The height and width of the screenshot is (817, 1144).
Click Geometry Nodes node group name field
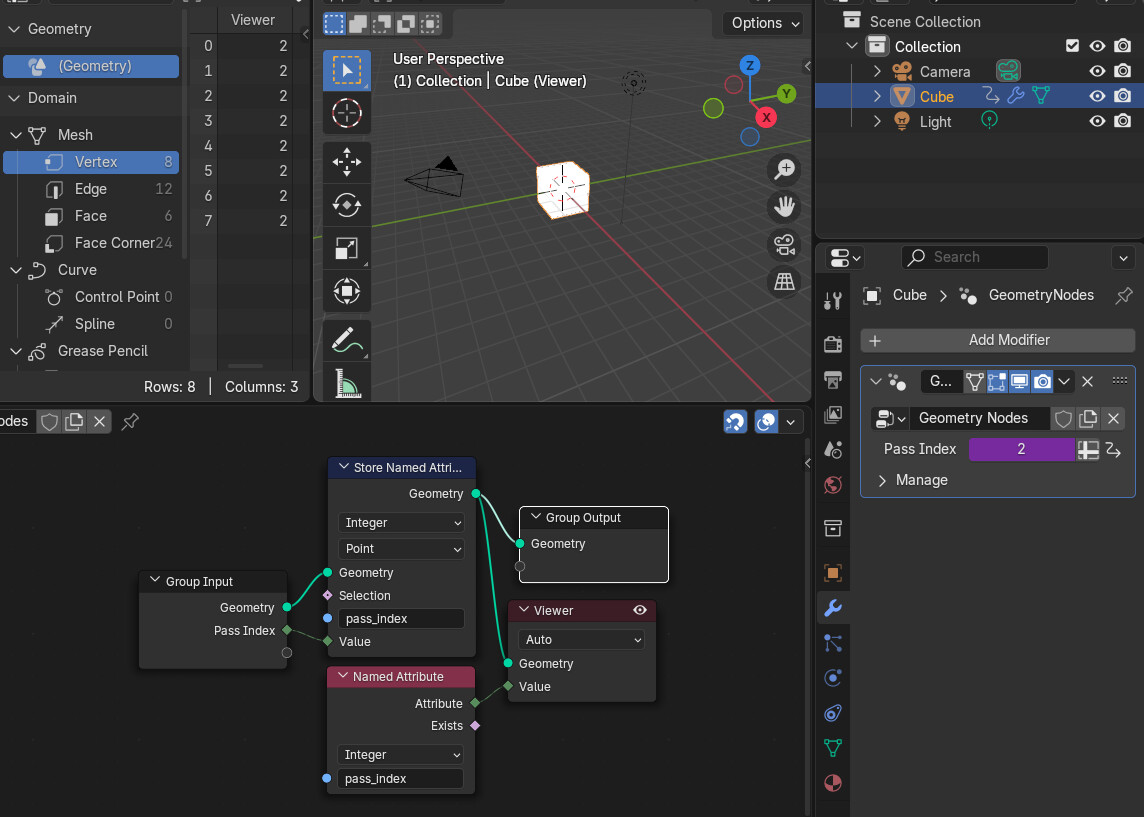(979, 418)
